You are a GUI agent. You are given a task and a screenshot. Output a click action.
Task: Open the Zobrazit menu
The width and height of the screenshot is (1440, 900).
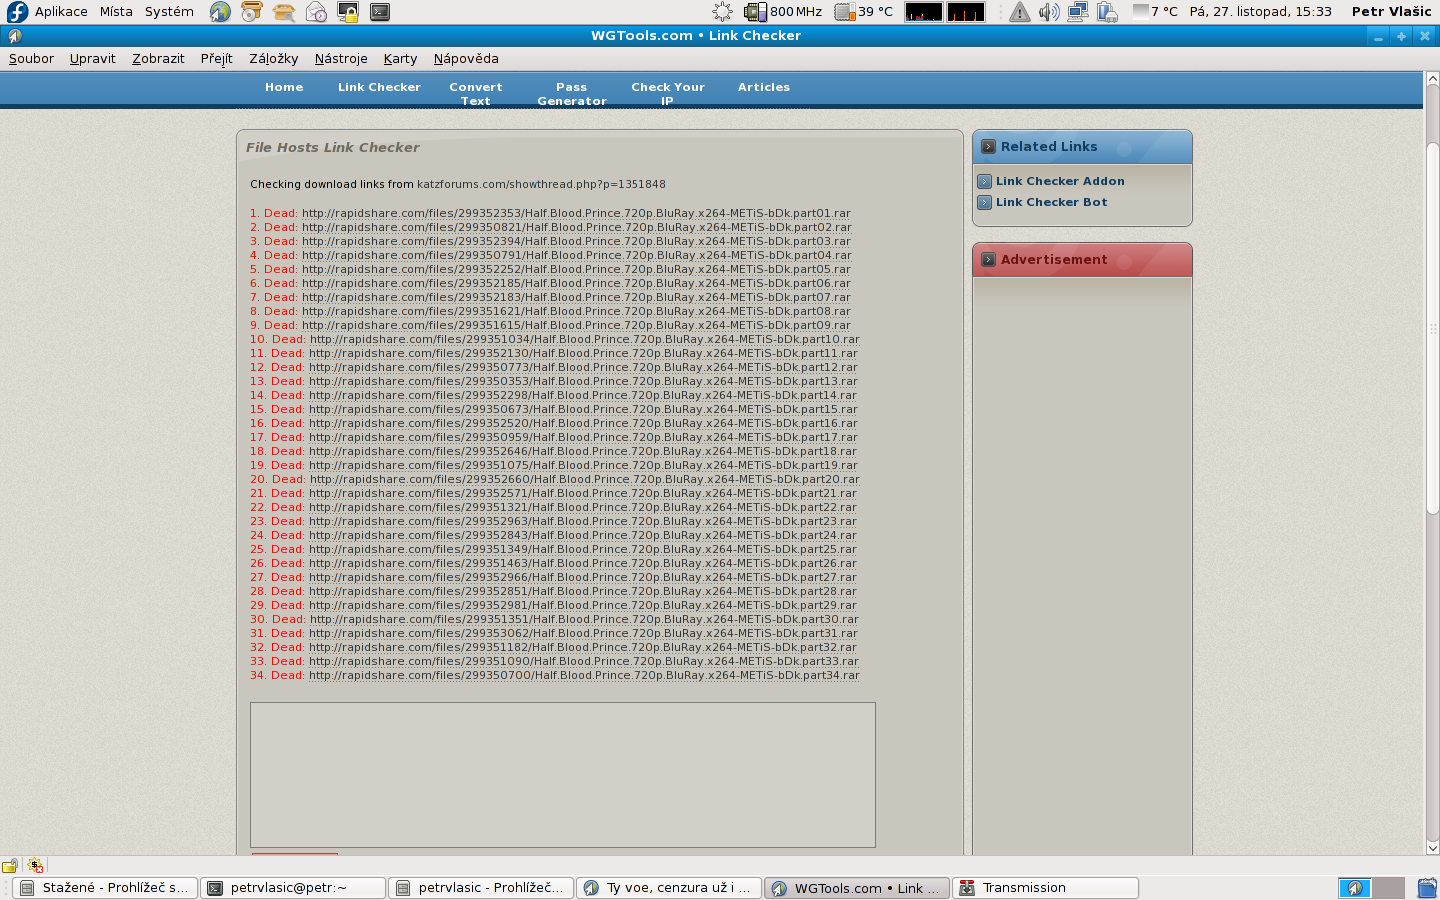(x=158, y=59)
